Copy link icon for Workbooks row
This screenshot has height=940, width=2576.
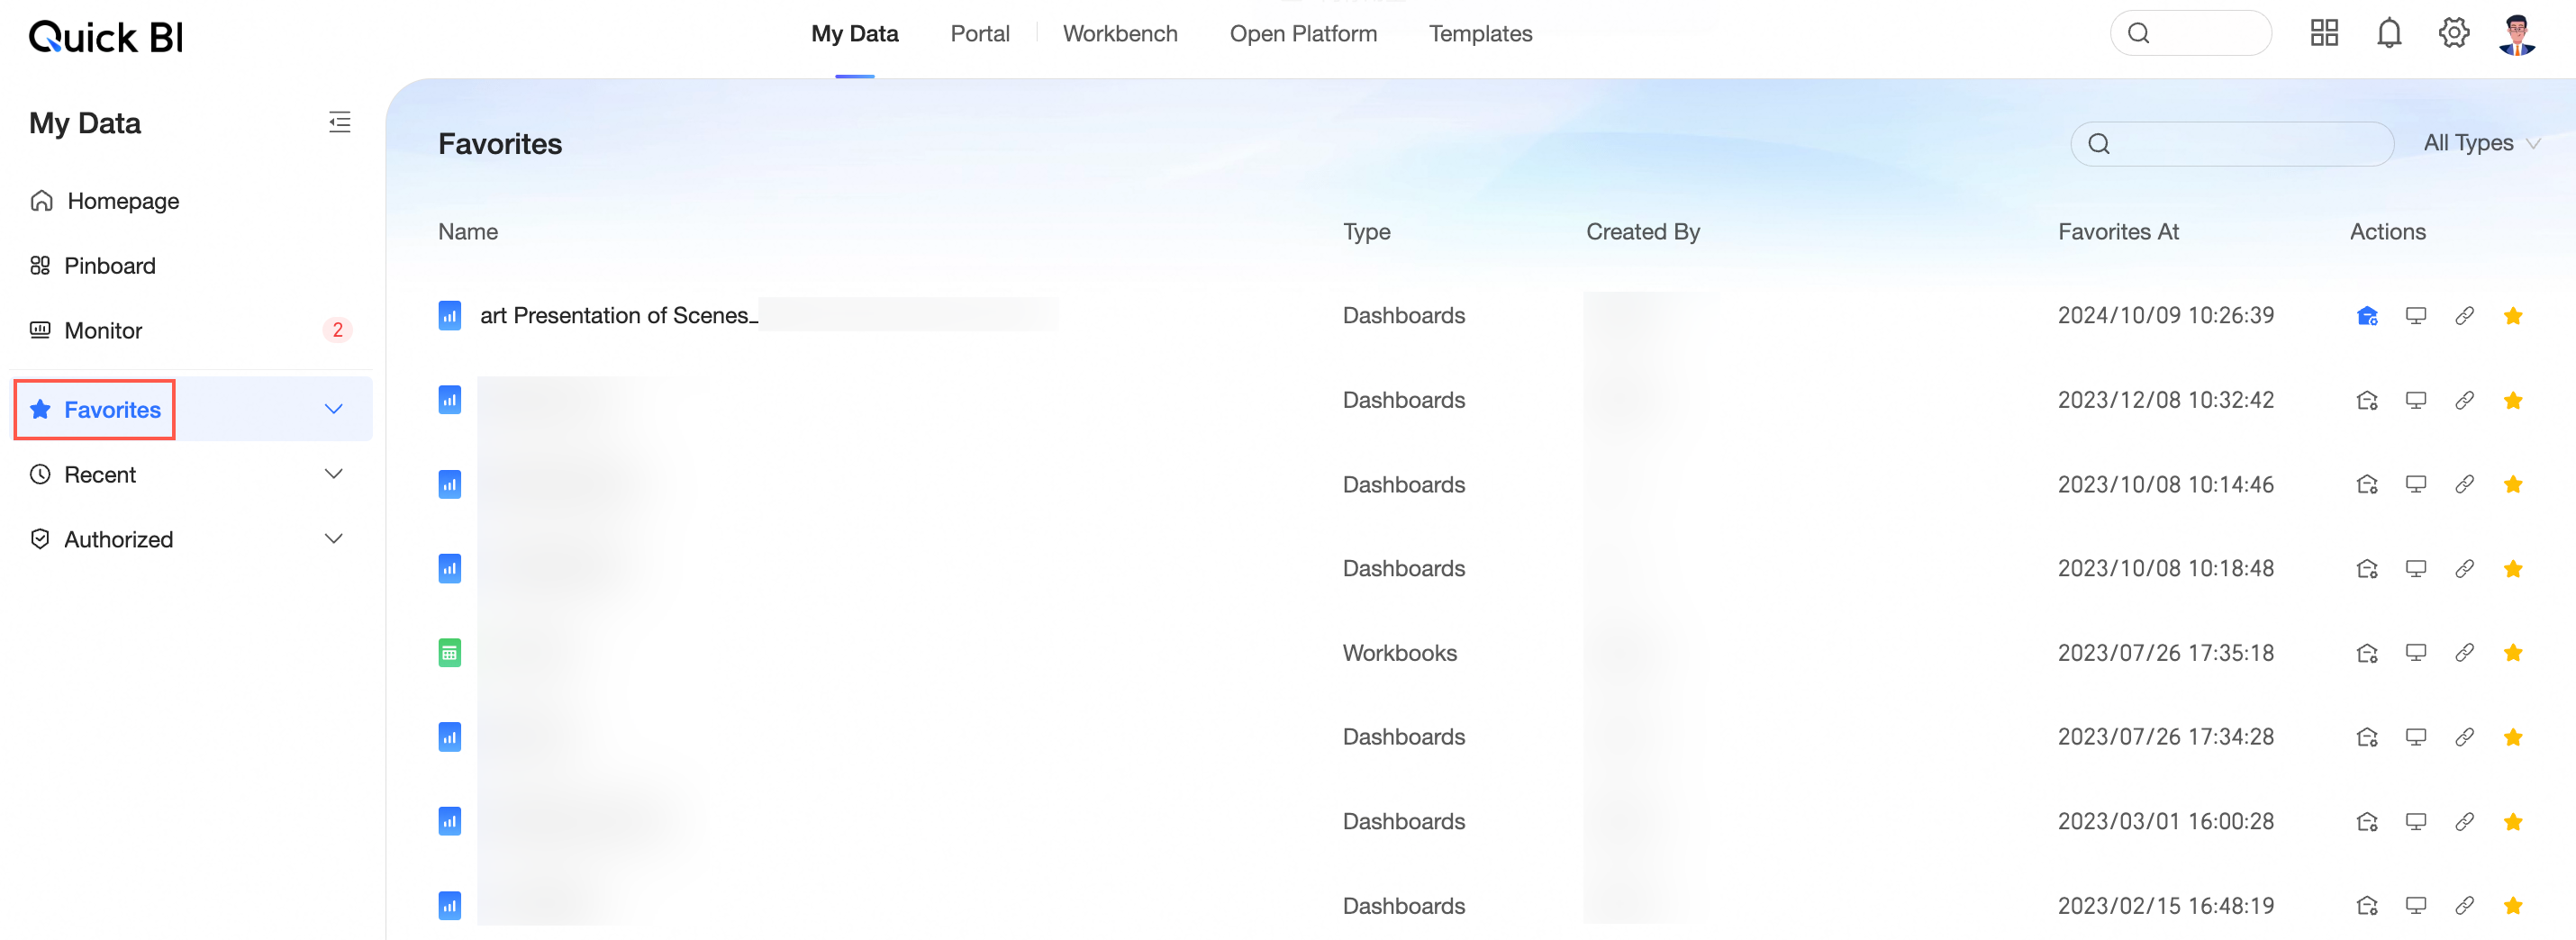pos(2464,653)
